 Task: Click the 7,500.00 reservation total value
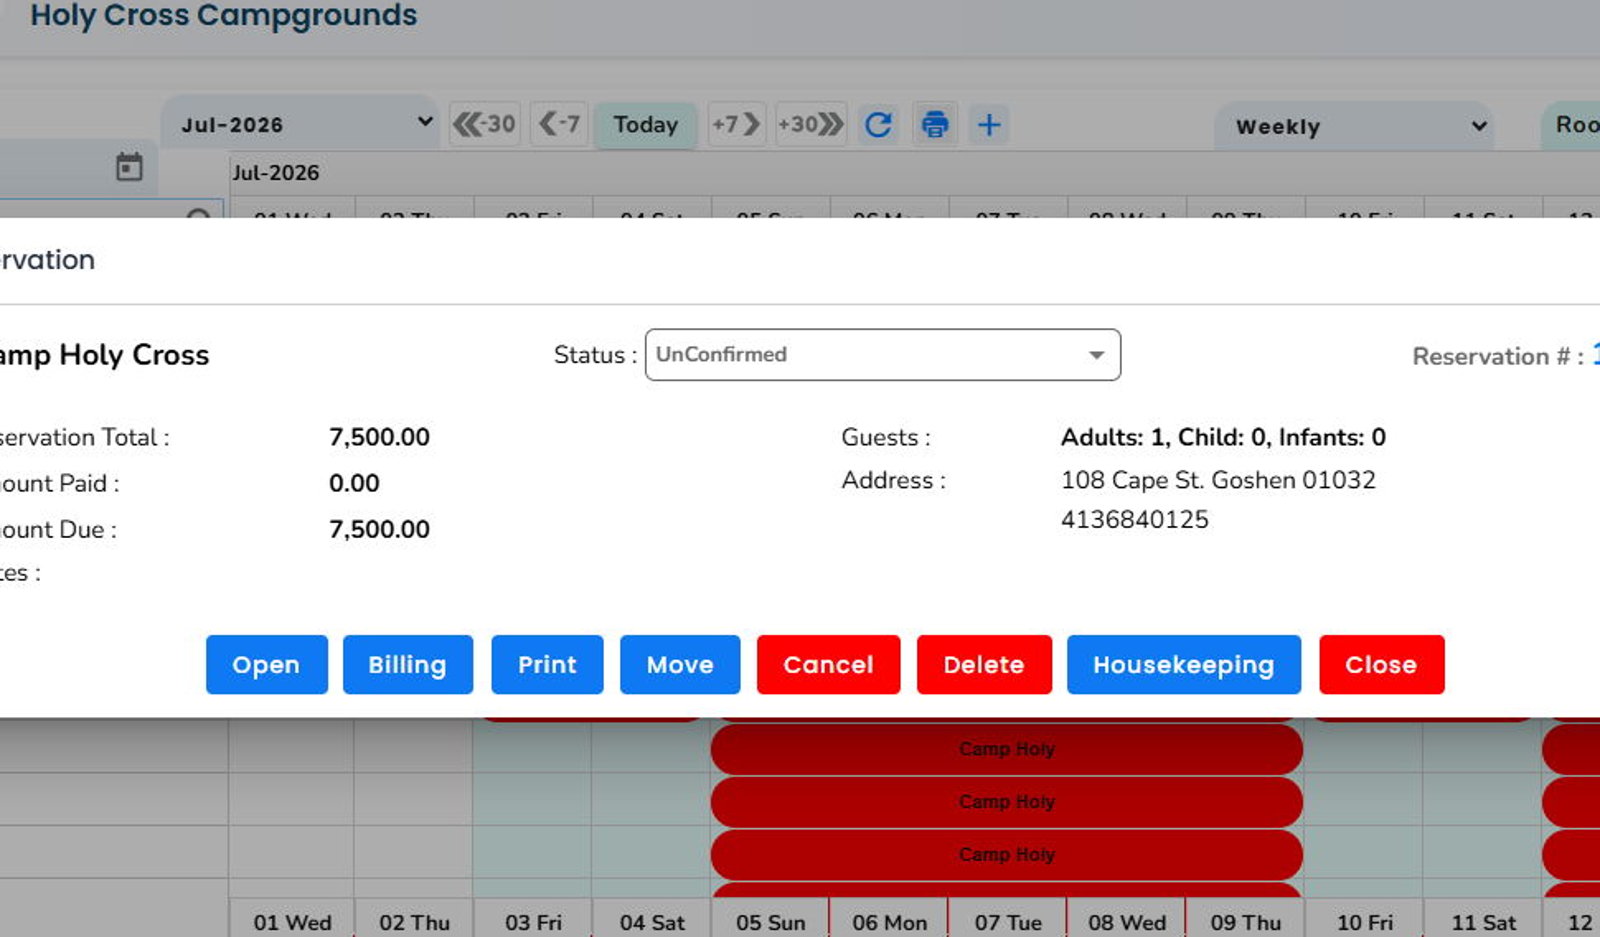pos(379,437)
